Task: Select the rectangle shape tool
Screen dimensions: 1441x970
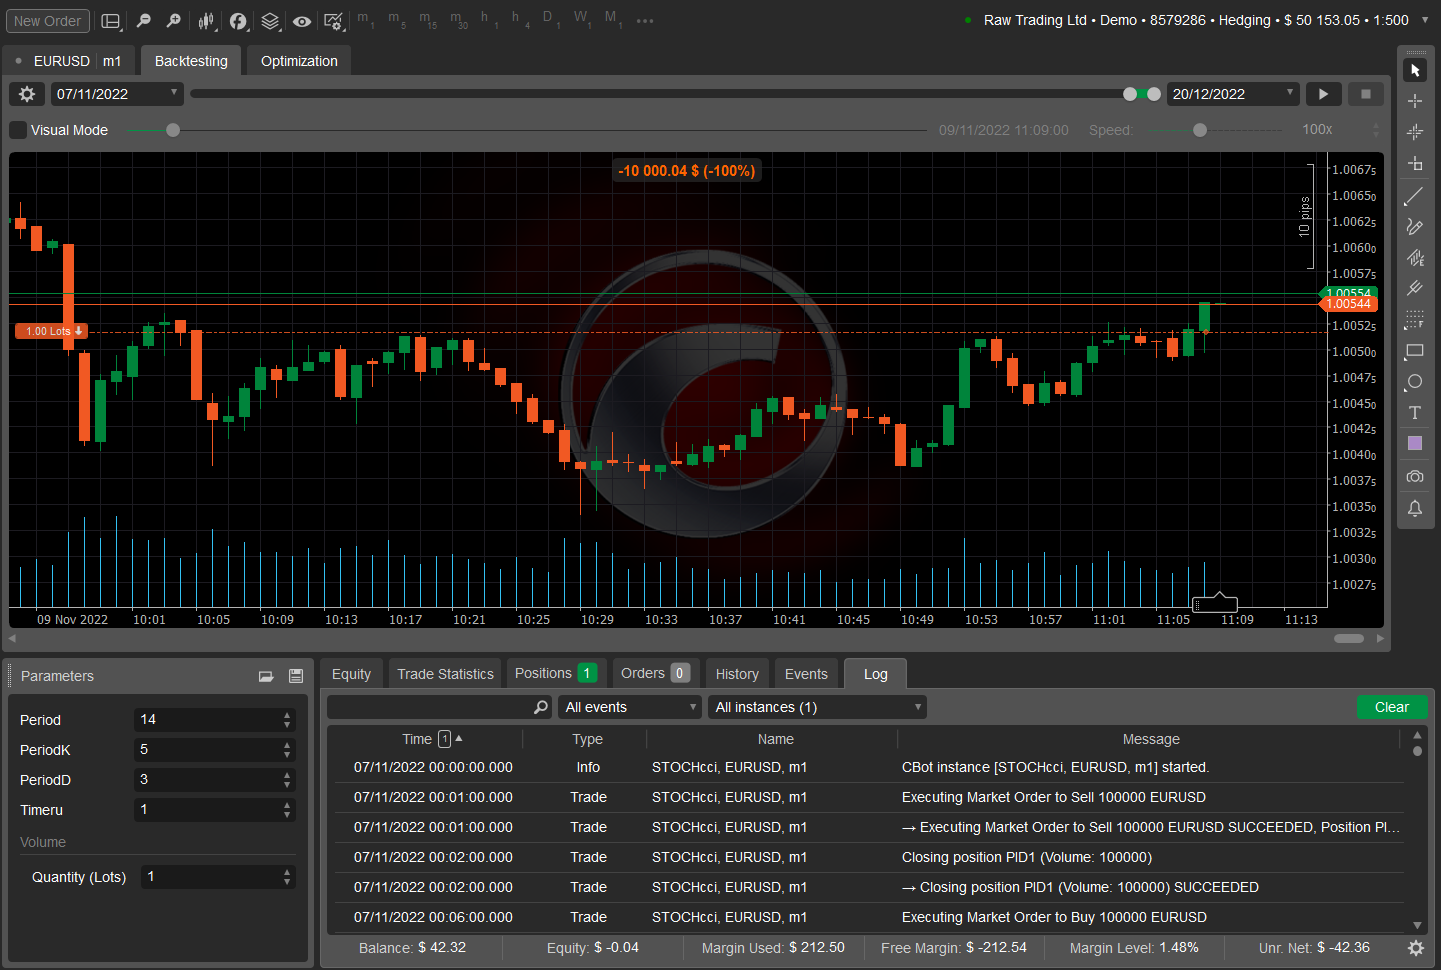Action: (x=1415, y=351)
